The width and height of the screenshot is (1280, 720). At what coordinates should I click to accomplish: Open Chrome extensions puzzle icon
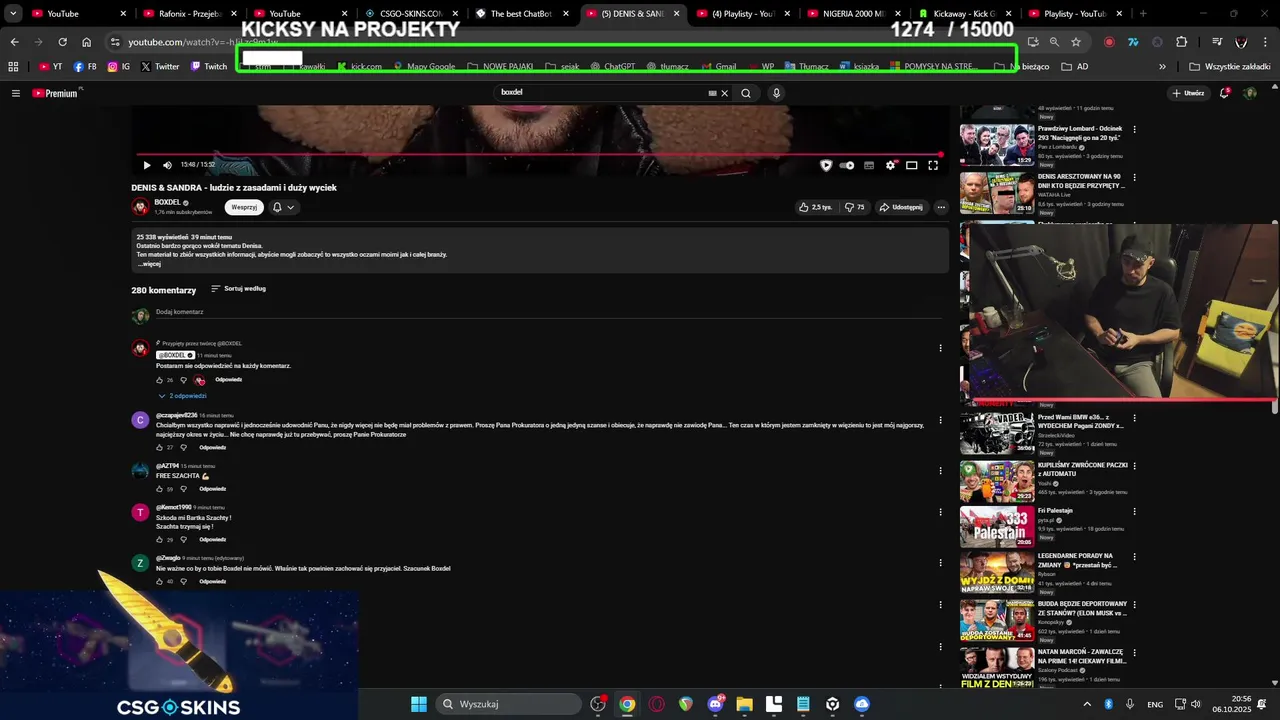1182,42
